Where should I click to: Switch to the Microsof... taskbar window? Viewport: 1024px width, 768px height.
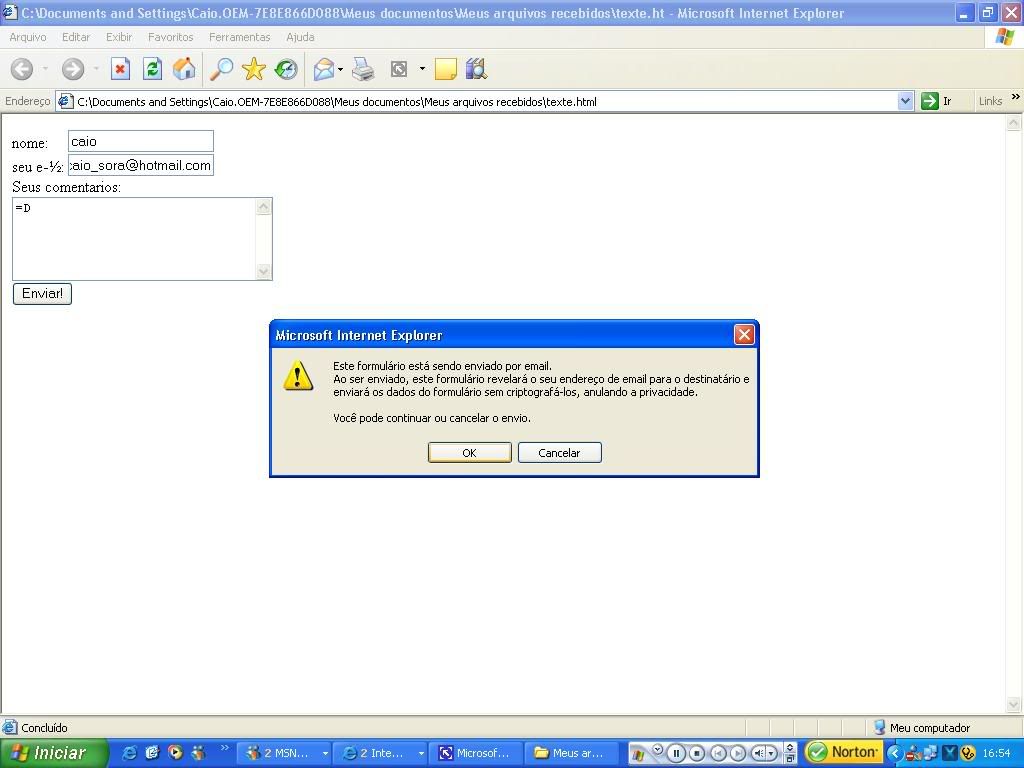(477, 753)
